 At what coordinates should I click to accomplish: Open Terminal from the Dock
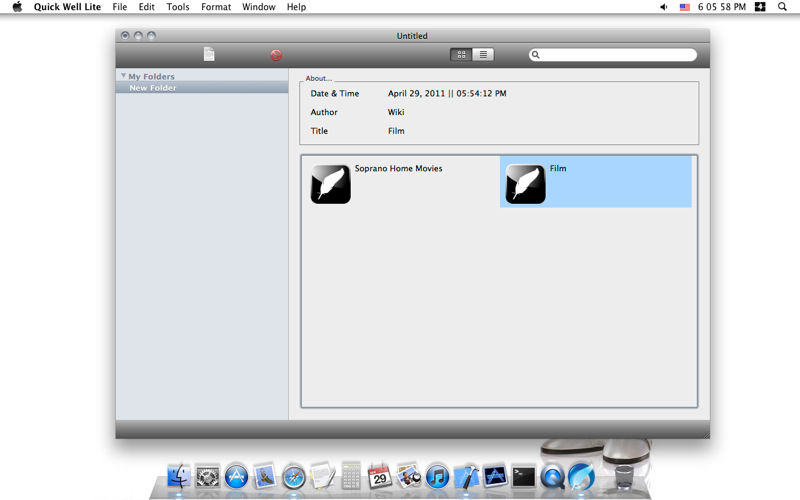523,478
